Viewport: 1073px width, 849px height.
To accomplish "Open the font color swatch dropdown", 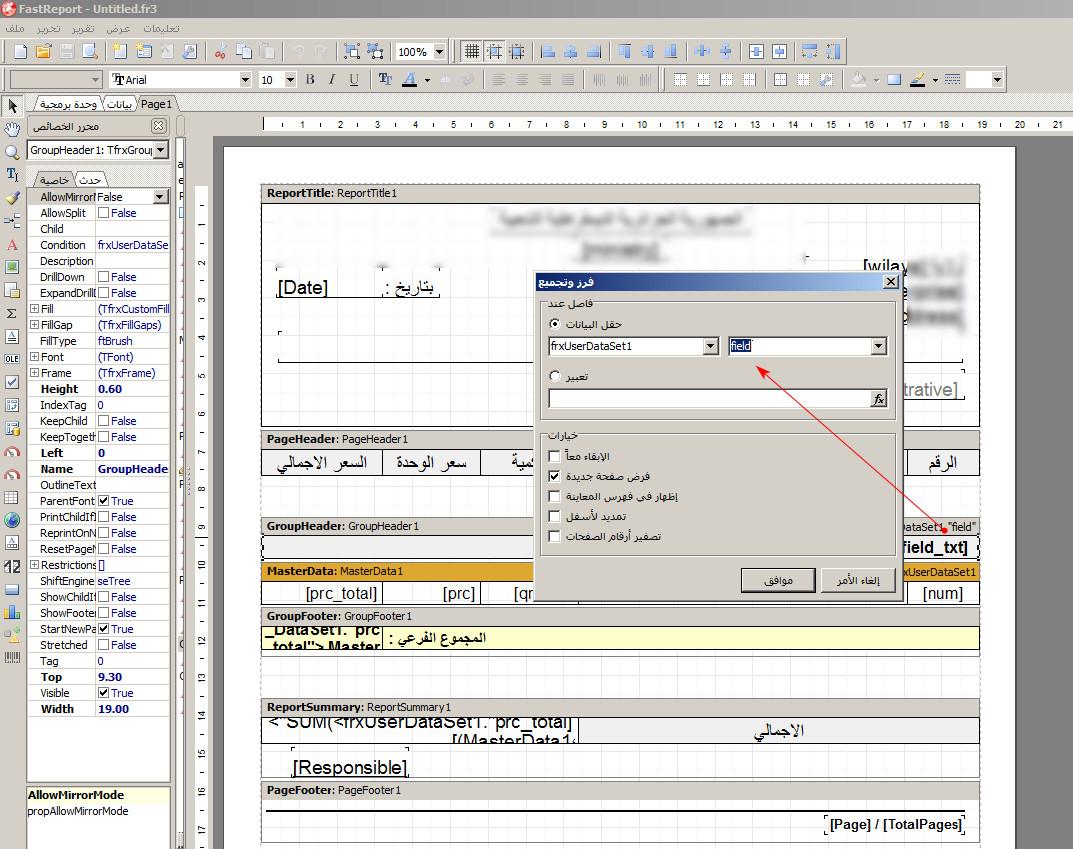I will click(x=427, y=79).
